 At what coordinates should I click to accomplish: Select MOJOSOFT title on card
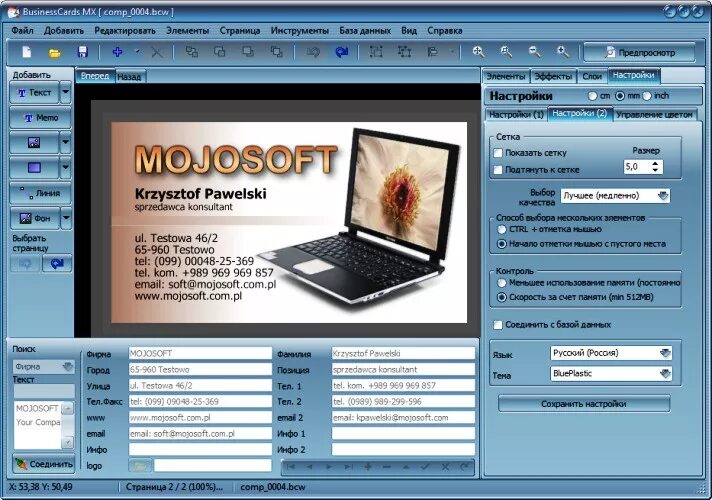(236, 159)
